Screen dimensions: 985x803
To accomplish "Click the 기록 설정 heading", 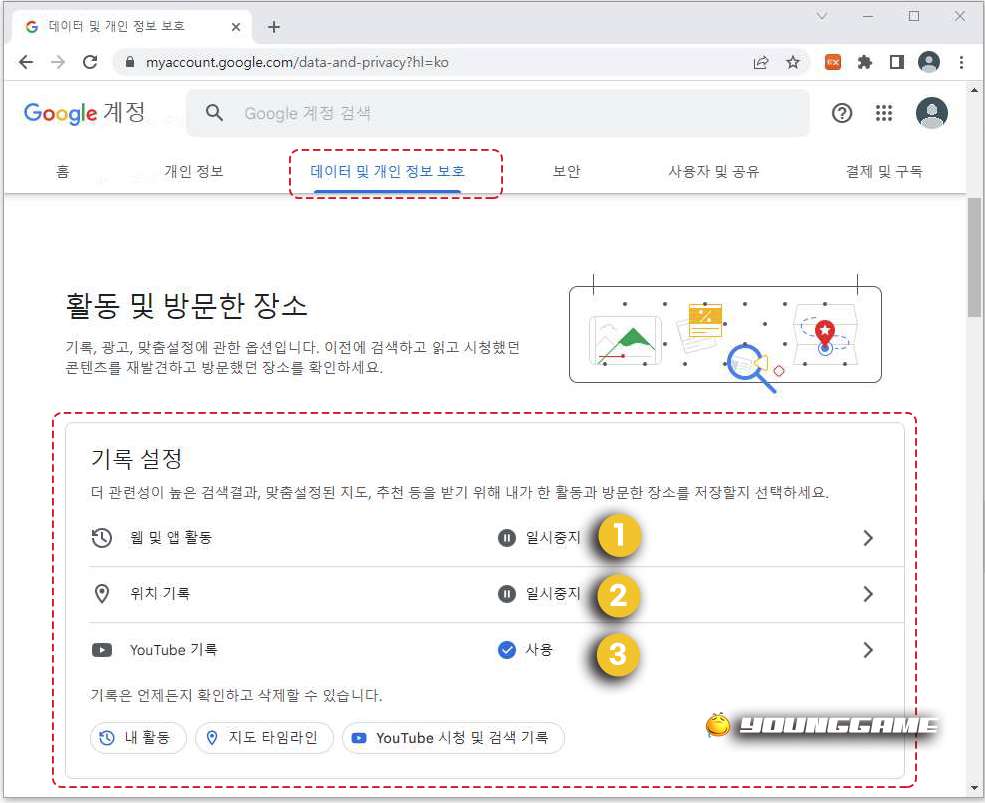I will click(x=136, y=459).
